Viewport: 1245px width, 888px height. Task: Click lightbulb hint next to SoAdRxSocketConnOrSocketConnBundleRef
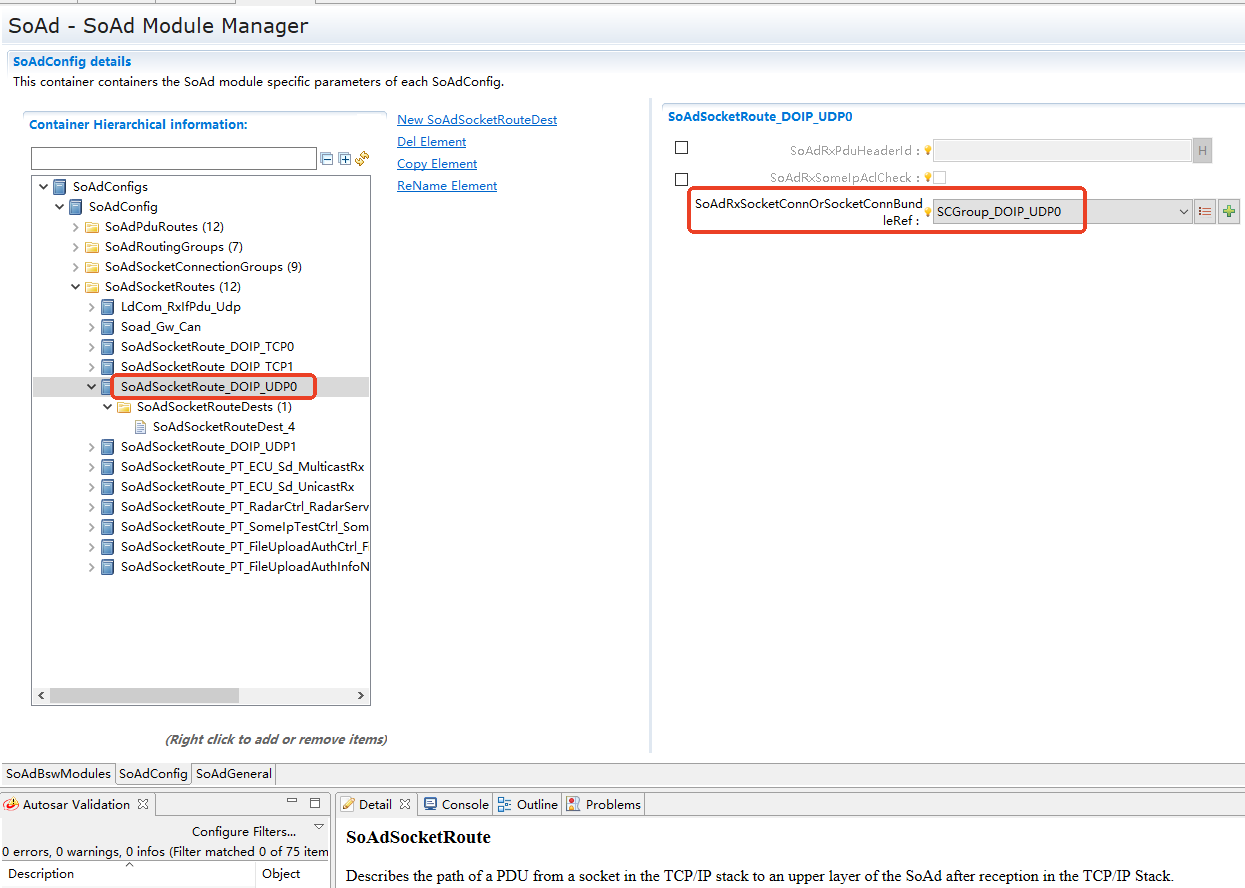[927, 212]
